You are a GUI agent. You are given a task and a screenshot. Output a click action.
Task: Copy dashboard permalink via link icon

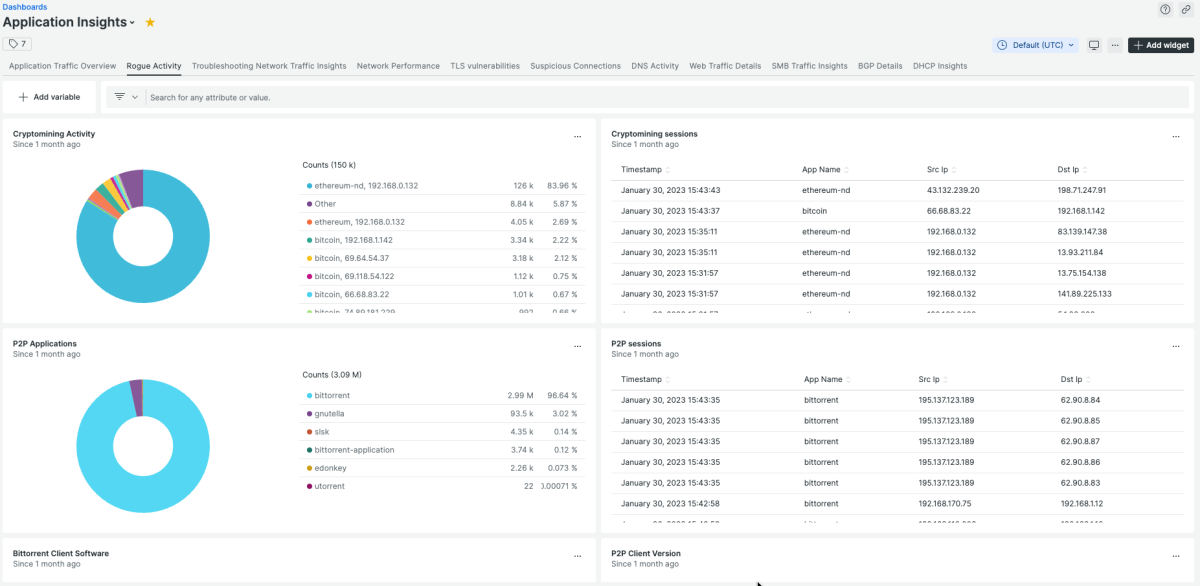click(x=1186, y=9)
